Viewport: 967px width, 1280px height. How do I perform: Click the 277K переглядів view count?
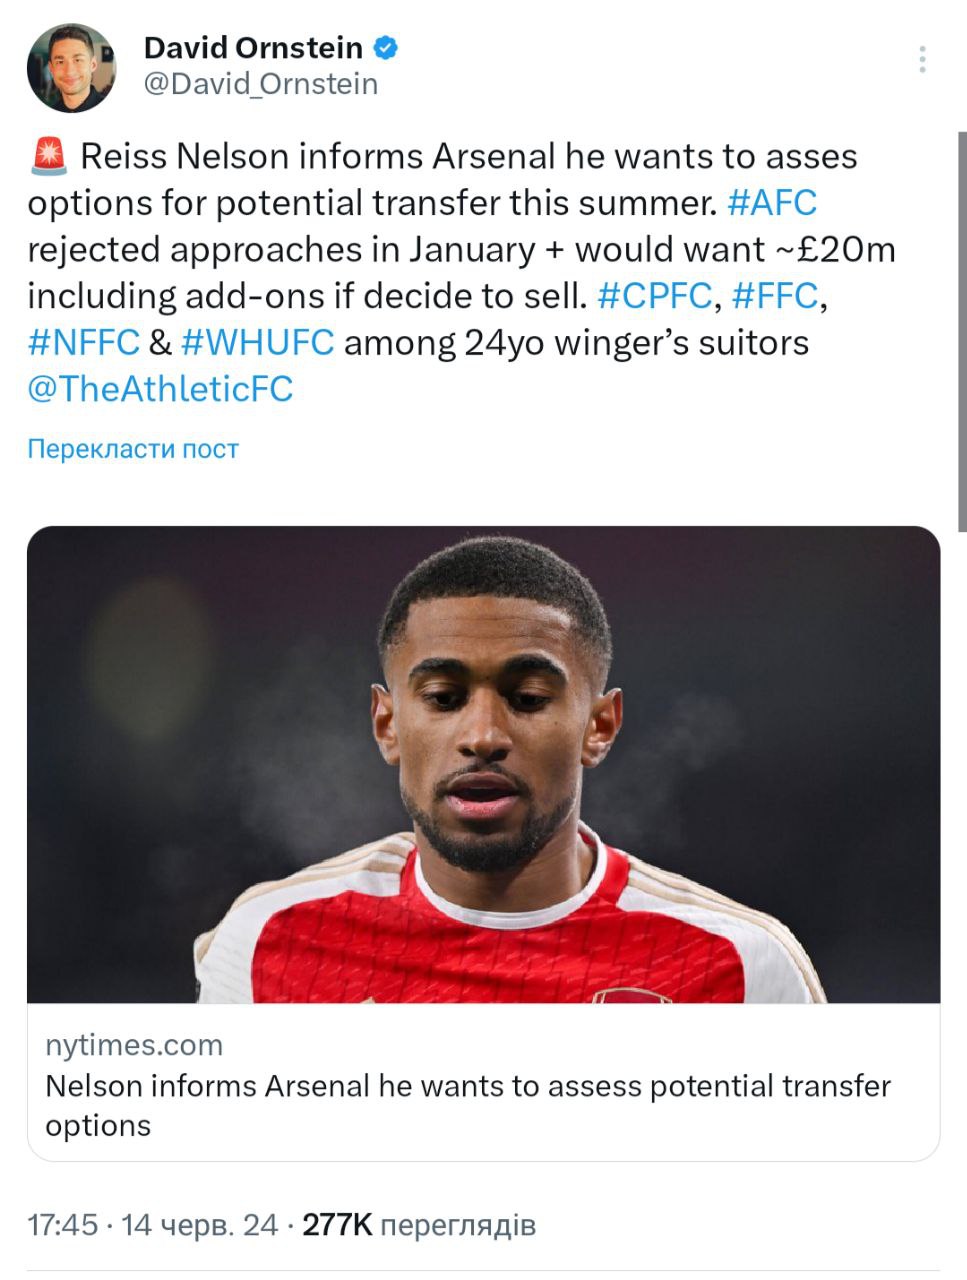419,1225
